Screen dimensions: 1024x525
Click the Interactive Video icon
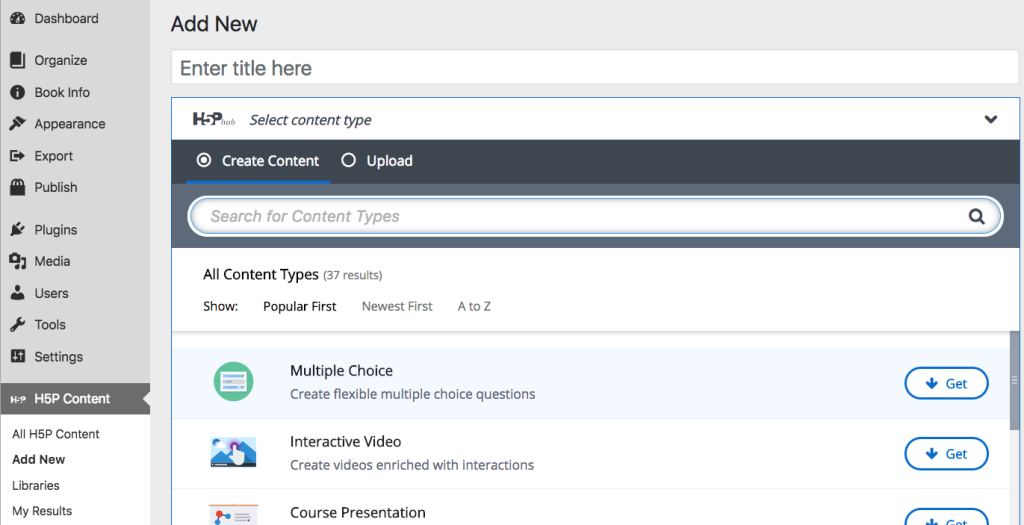233,452
